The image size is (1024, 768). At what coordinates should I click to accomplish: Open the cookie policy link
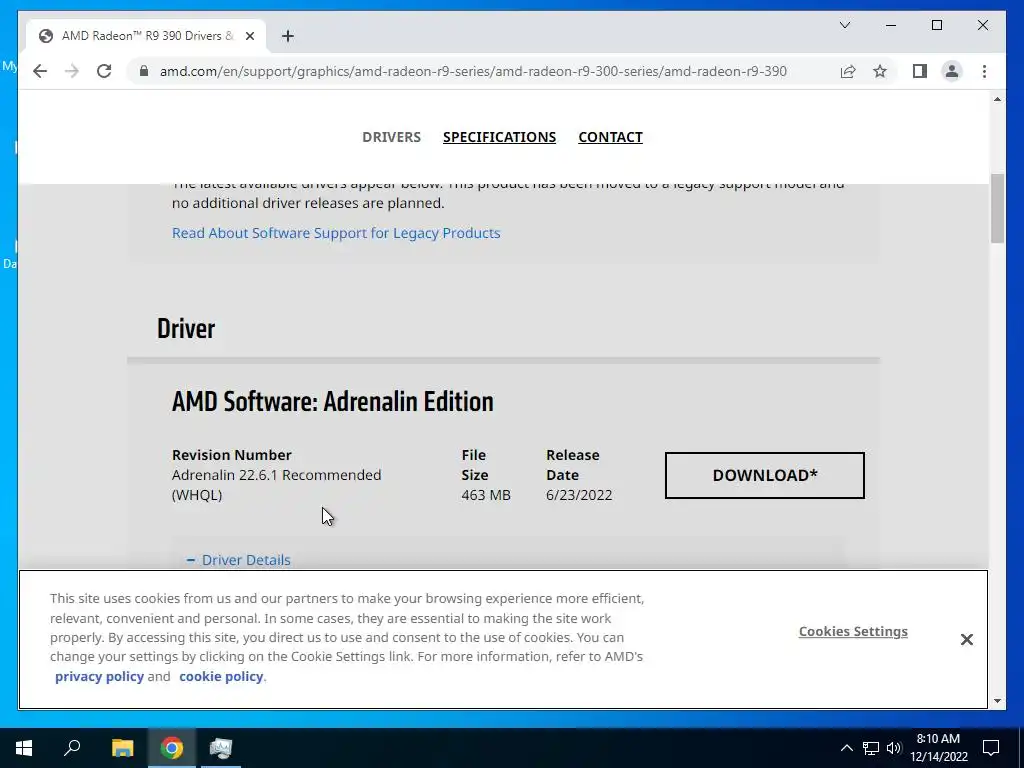click(221, 677)
